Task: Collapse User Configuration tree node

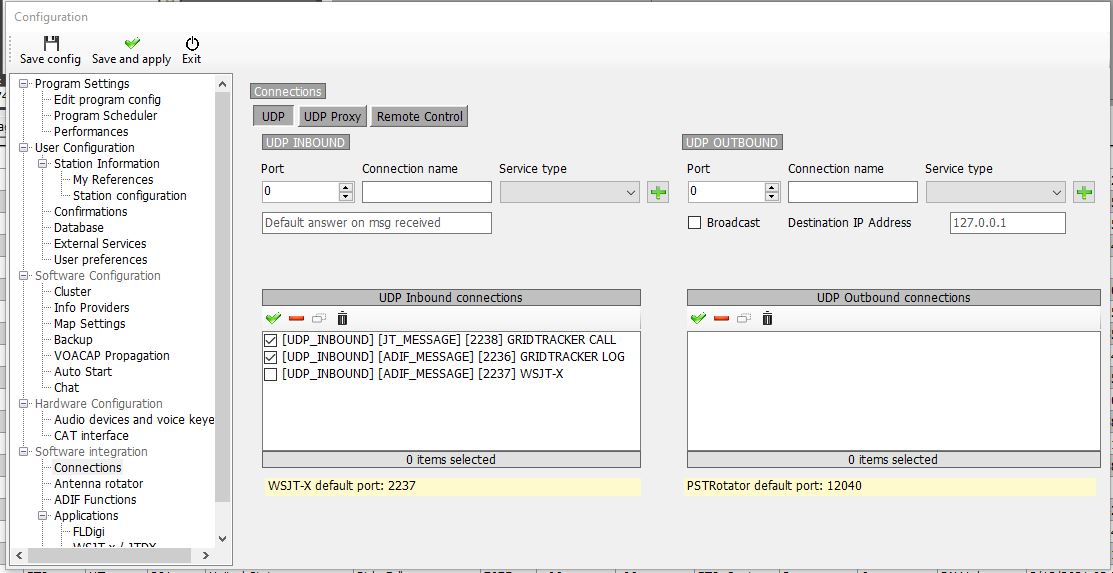Action: point(25,148)
